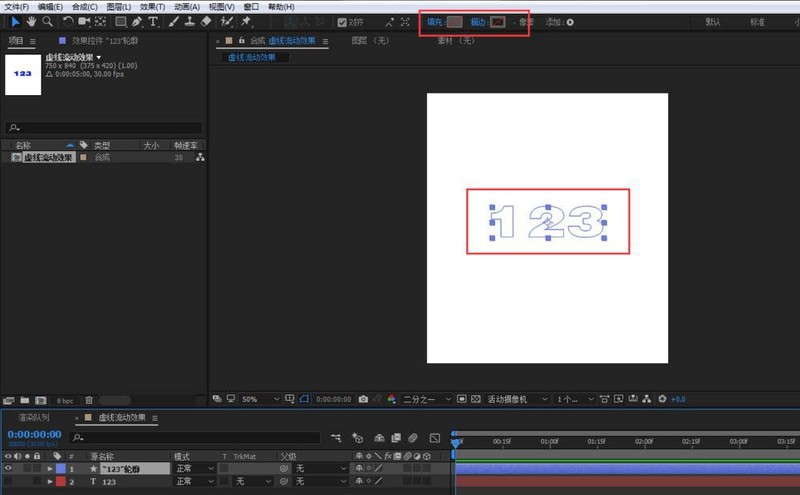Expand the "123" 轮廓 layer properties
Image resolution: width=800 pixels, height=495 pixels.
[50, 468]
